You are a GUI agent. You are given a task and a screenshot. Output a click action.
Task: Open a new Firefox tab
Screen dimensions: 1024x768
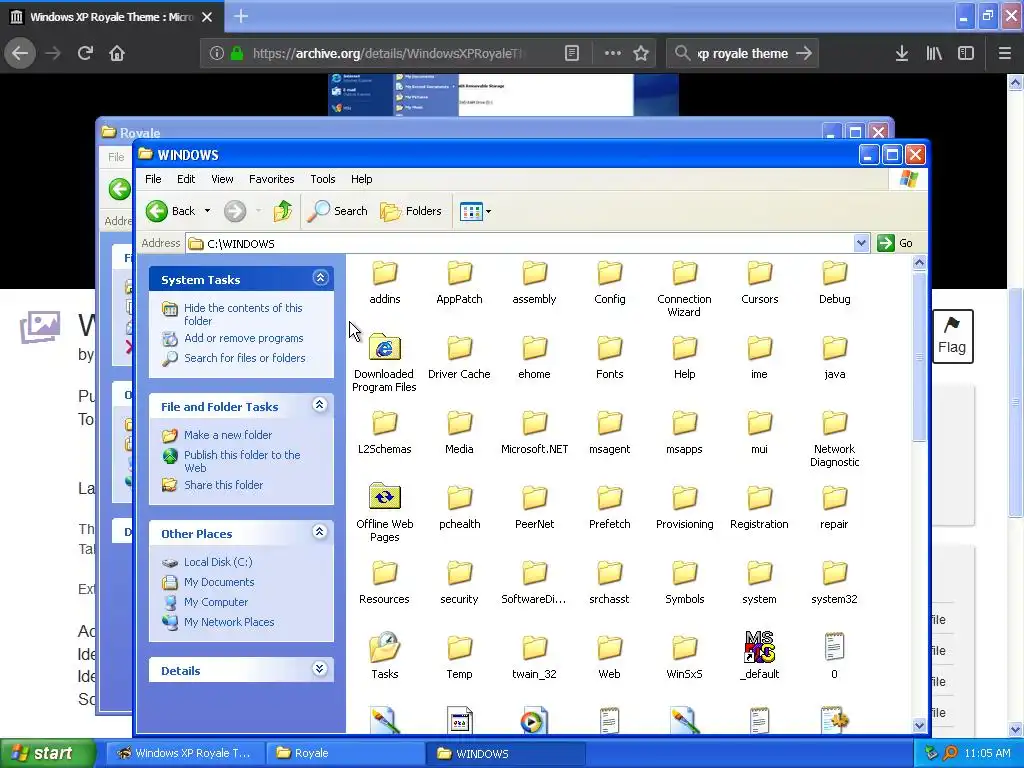coord(241,16)
